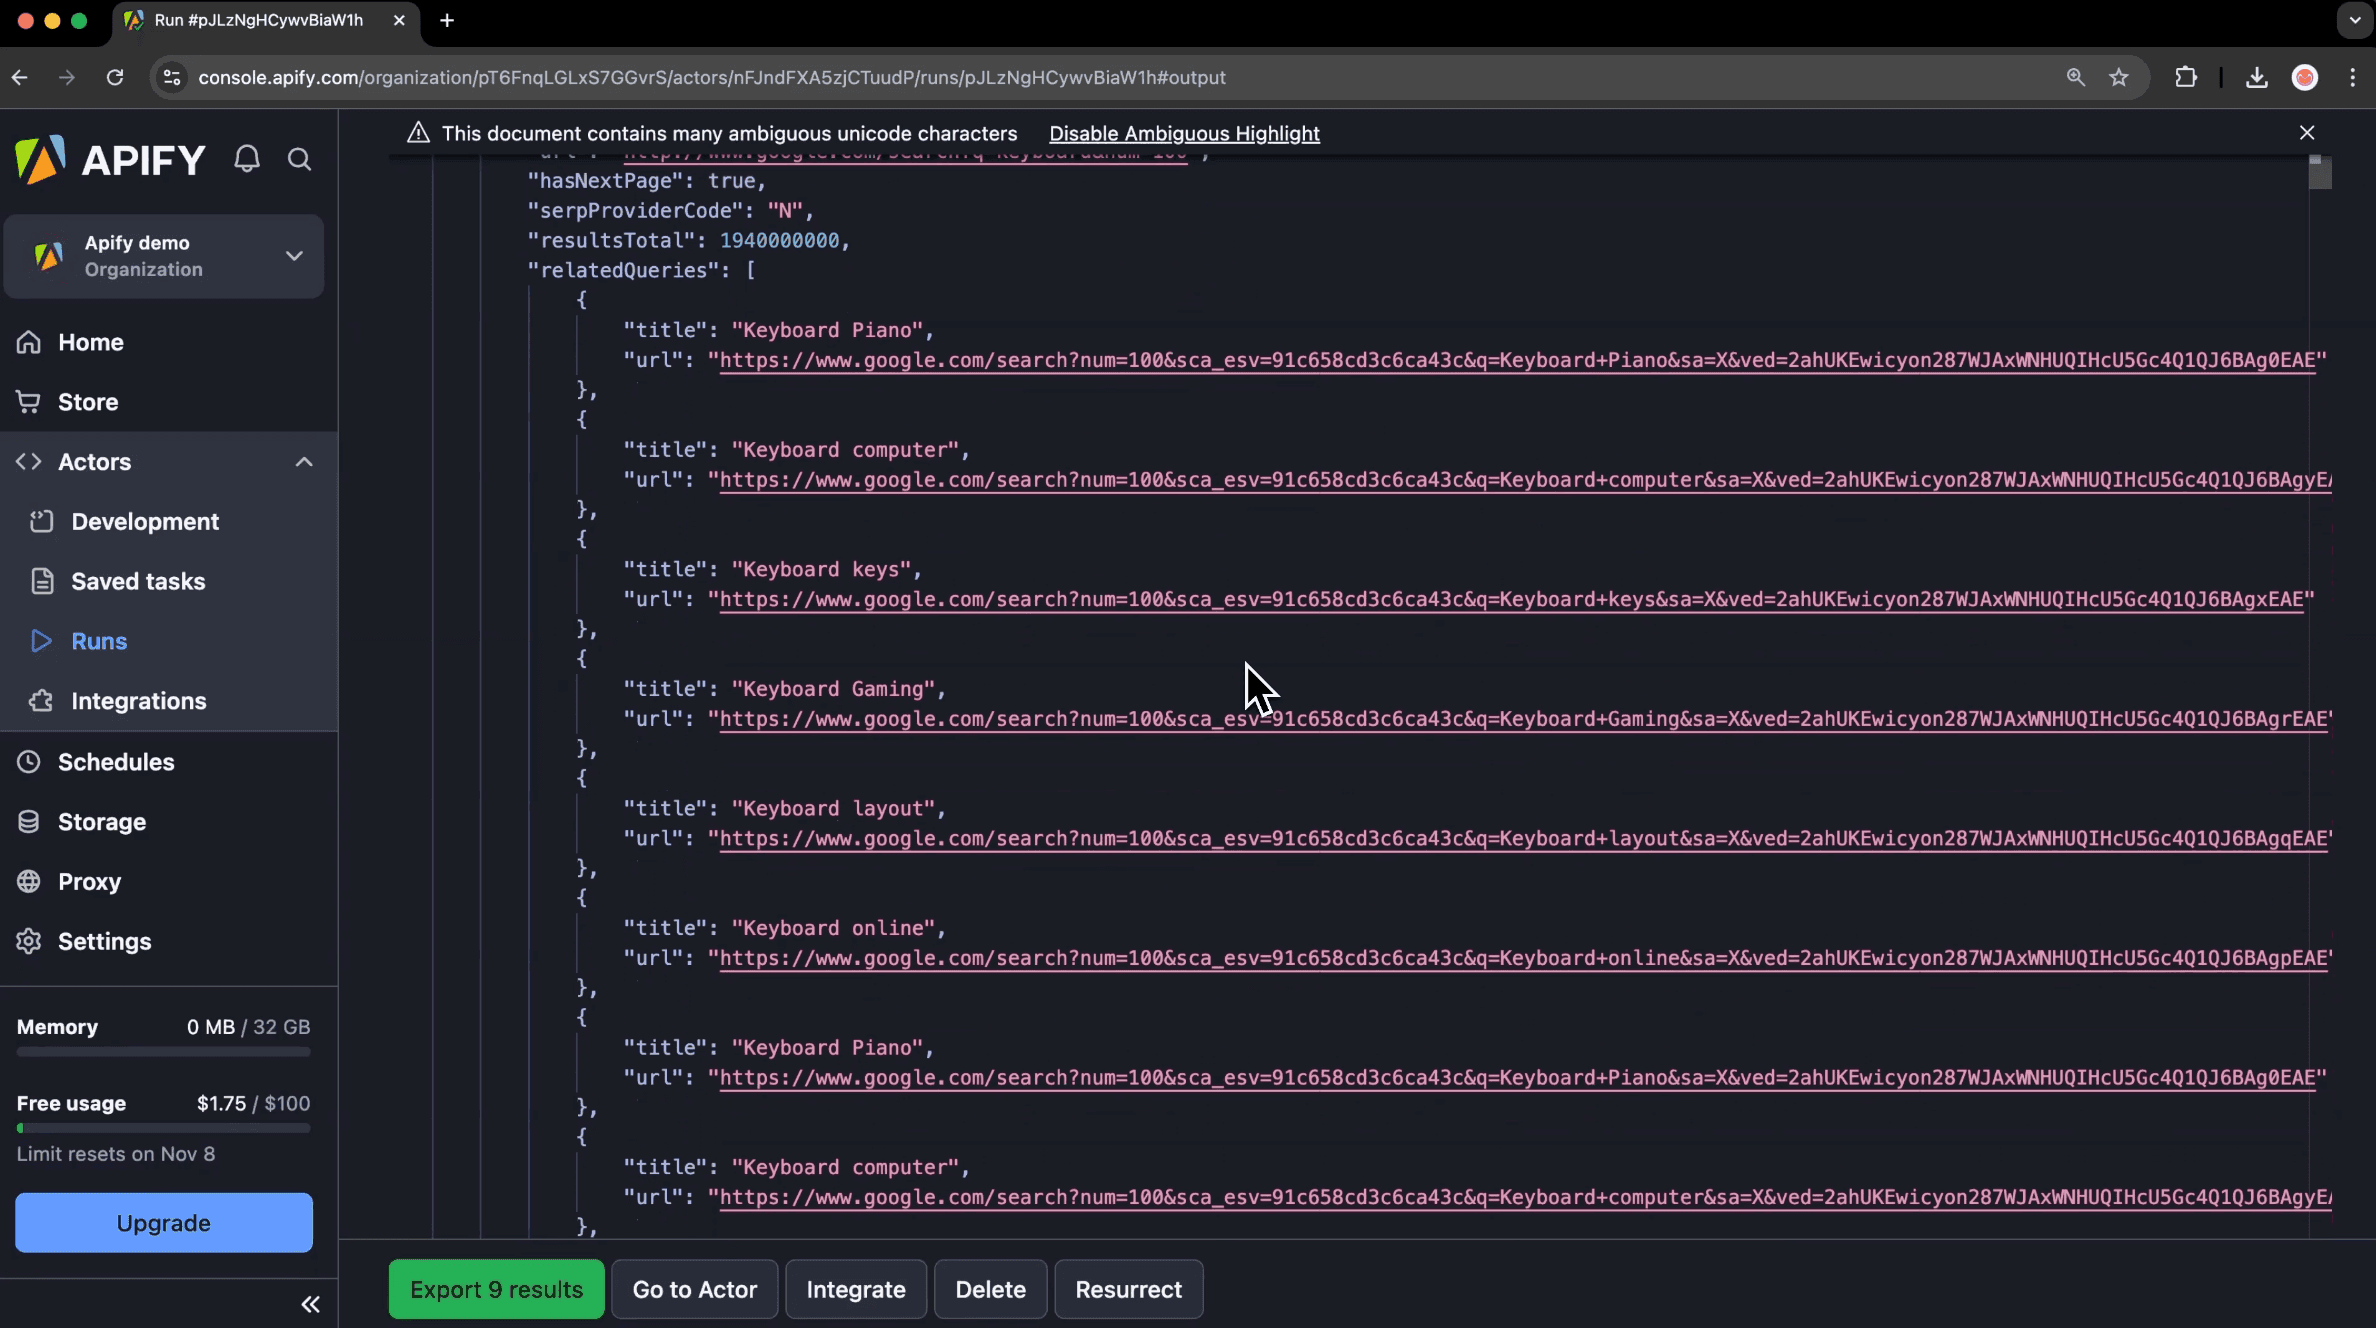Open the Keyboard+Gaming URL link
This screenshot has width=2376, height=1328.
pos(1523,718)
